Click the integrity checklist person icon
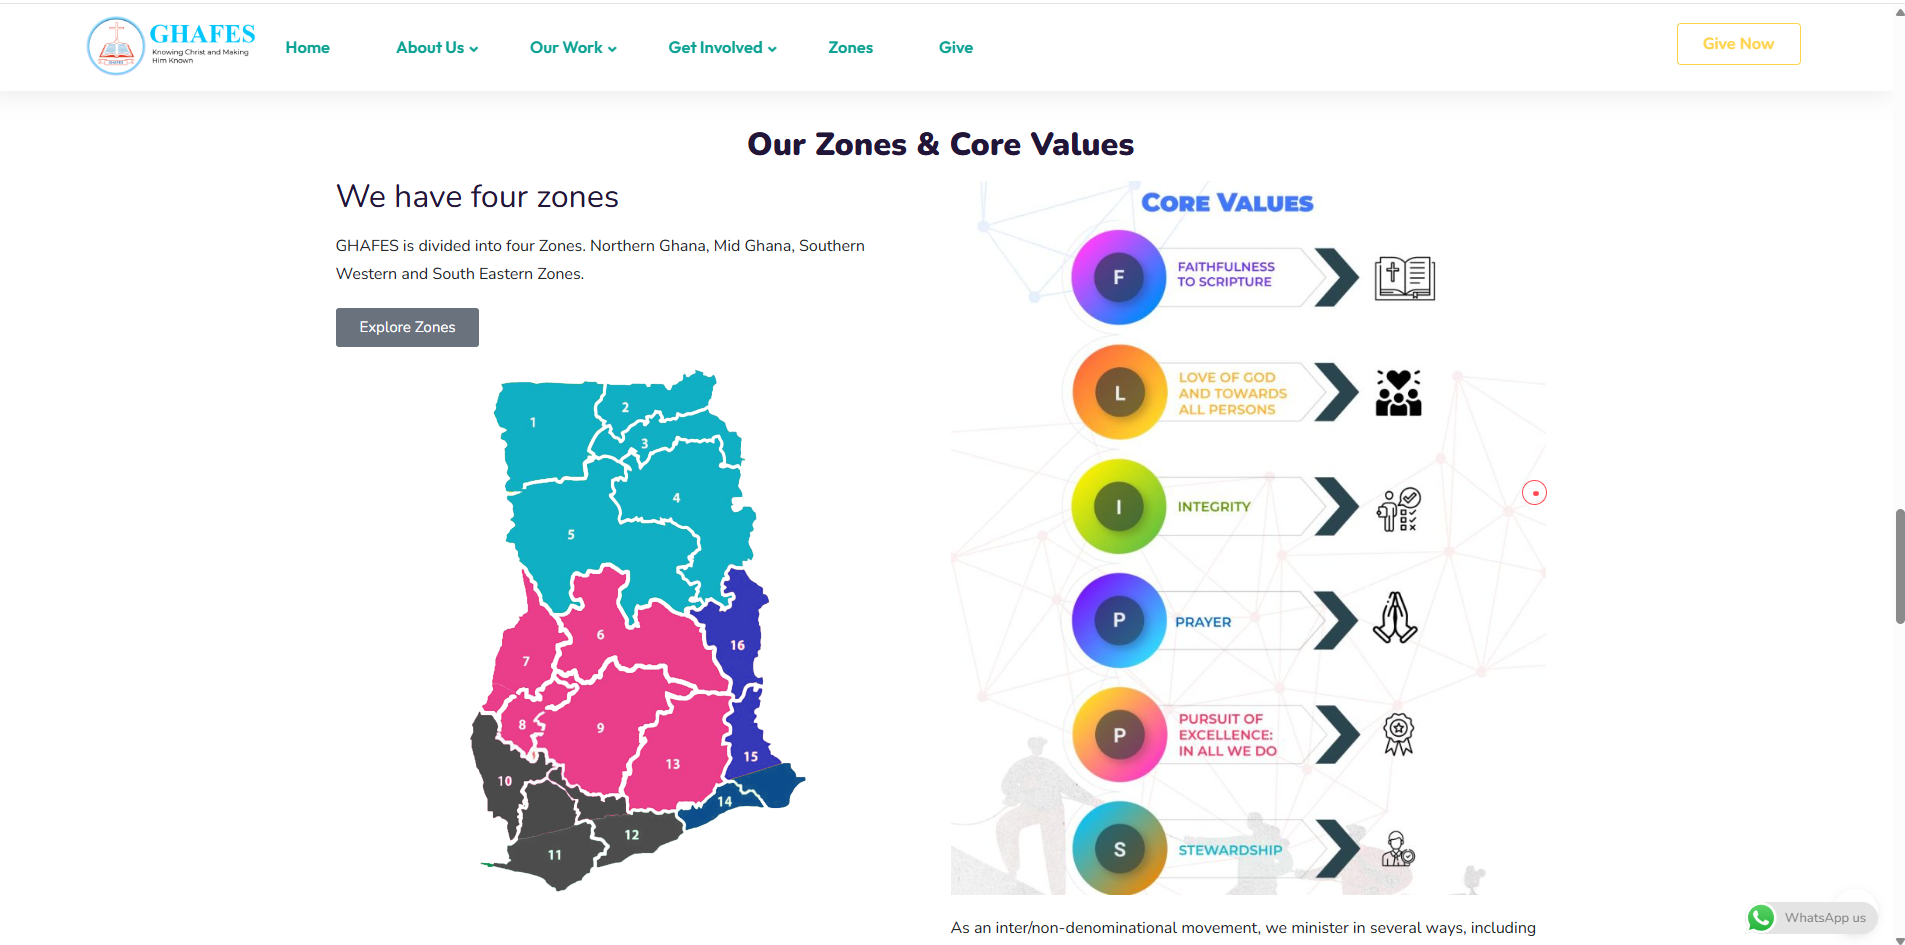The image size is (1905, 945). (x=1398, y=509)
